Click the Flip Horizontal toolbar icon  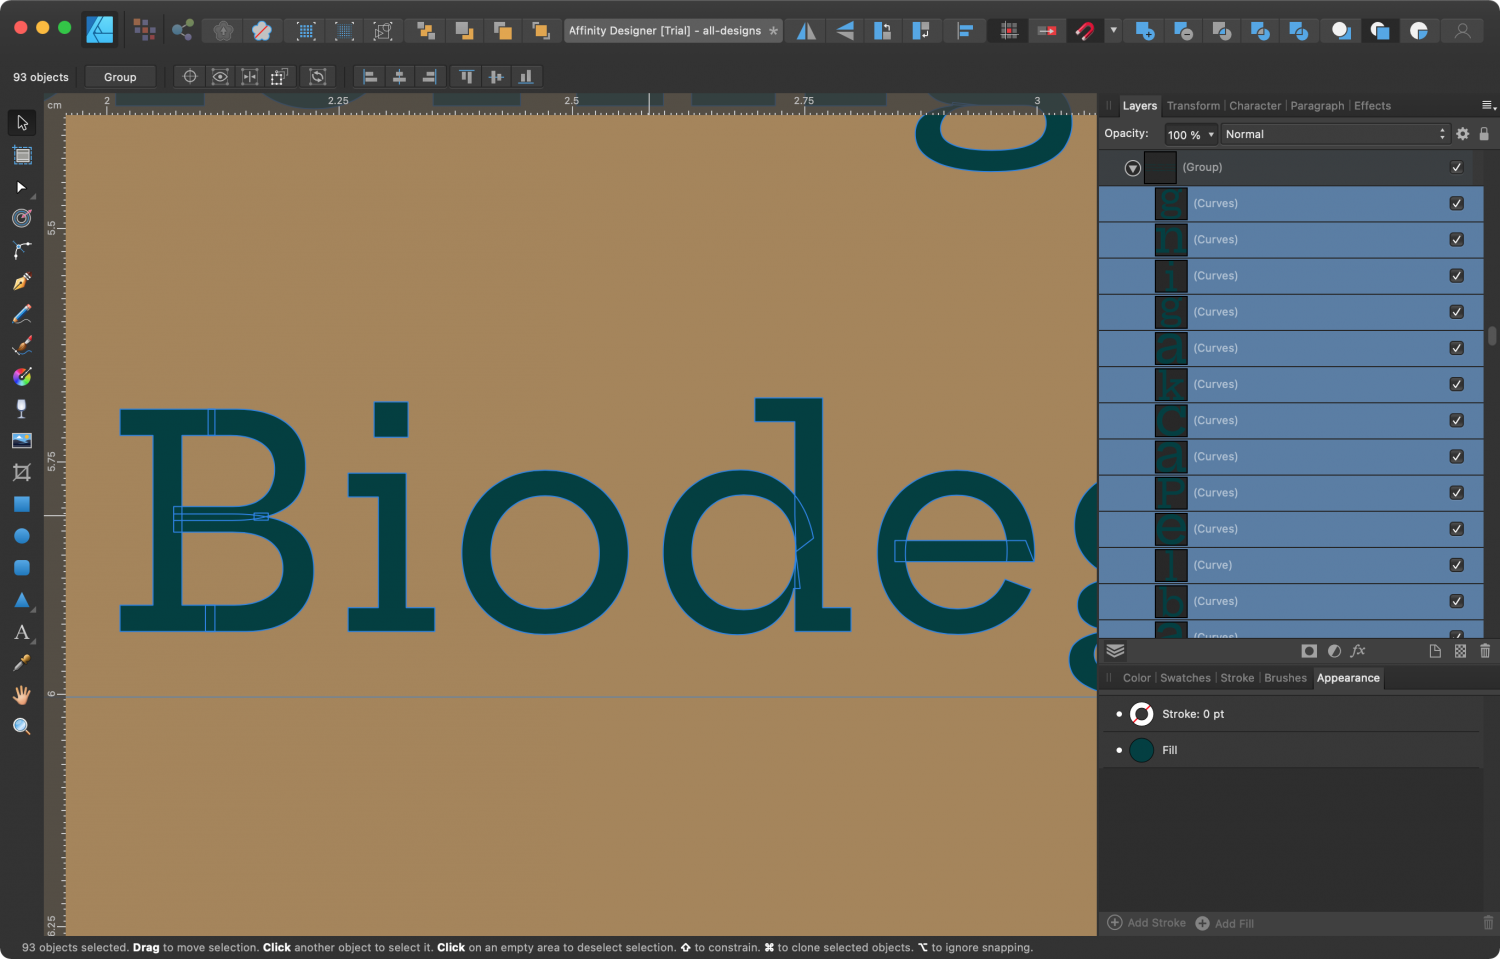(x=806, y=31)
